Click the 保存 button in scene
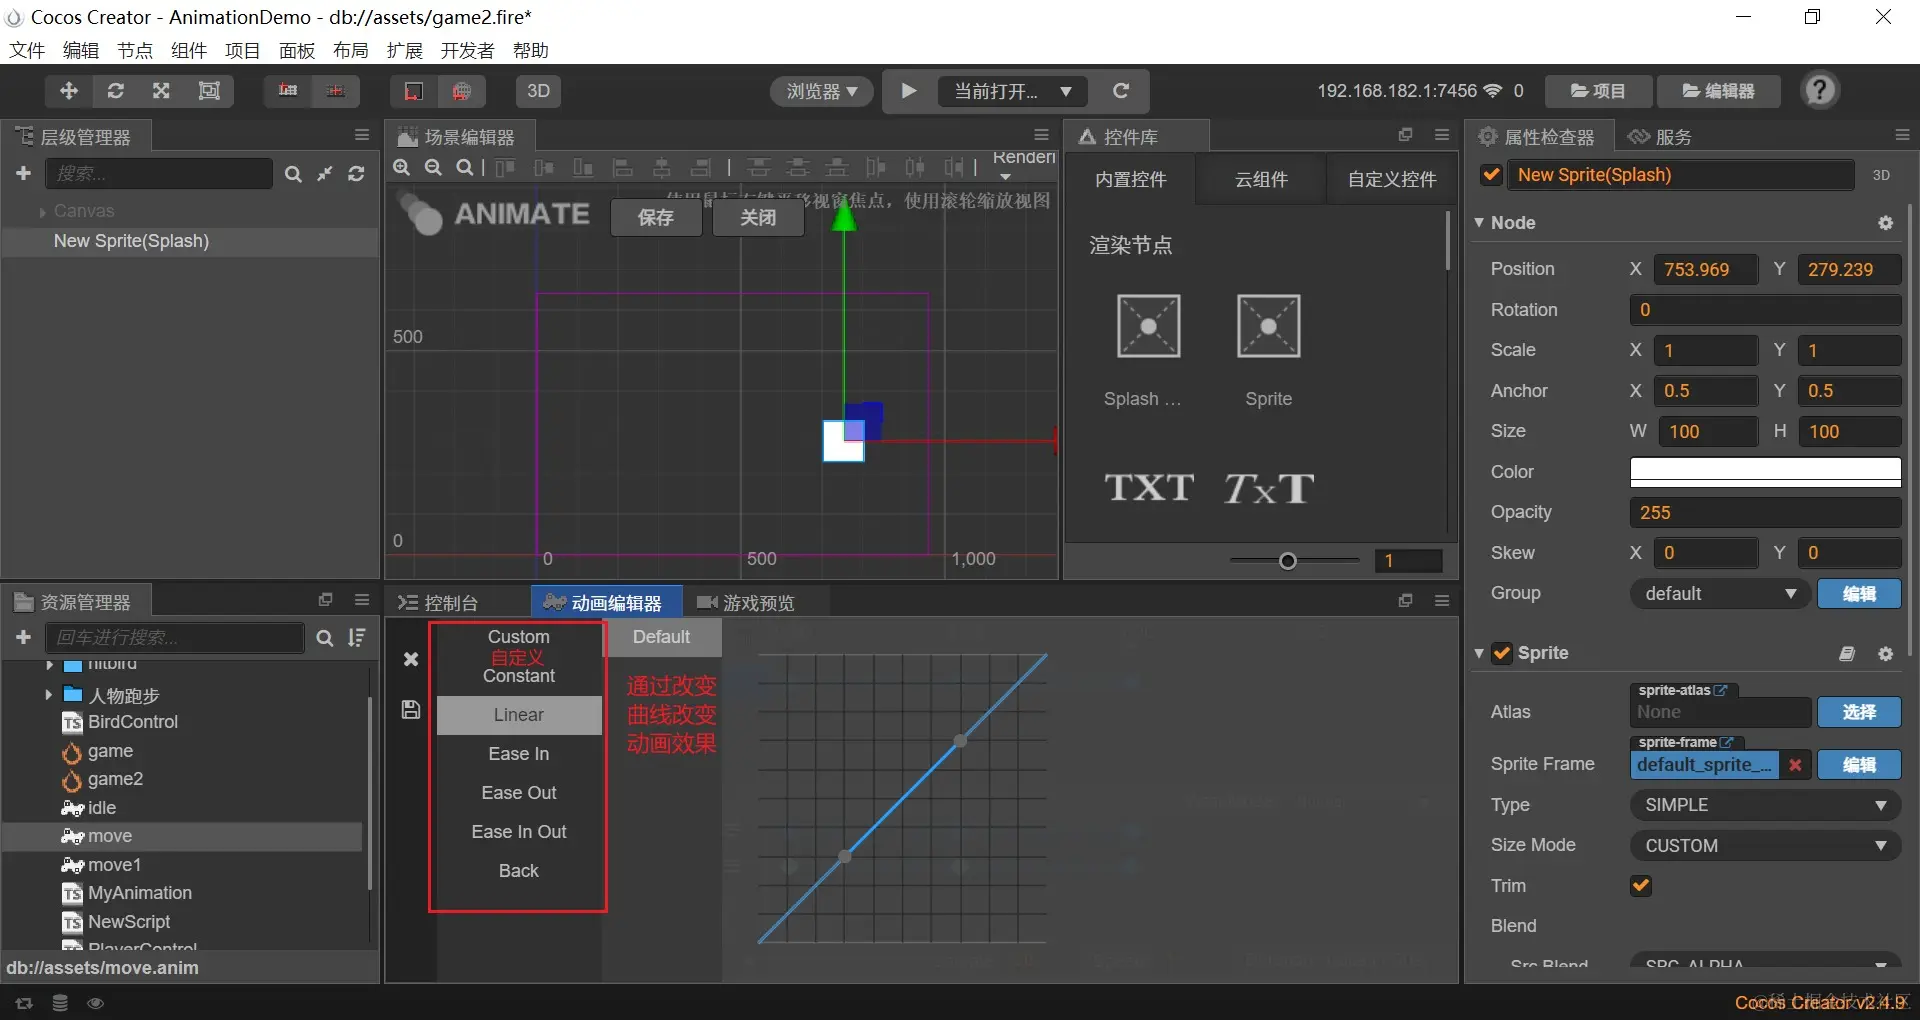 (x=656, y=218)
